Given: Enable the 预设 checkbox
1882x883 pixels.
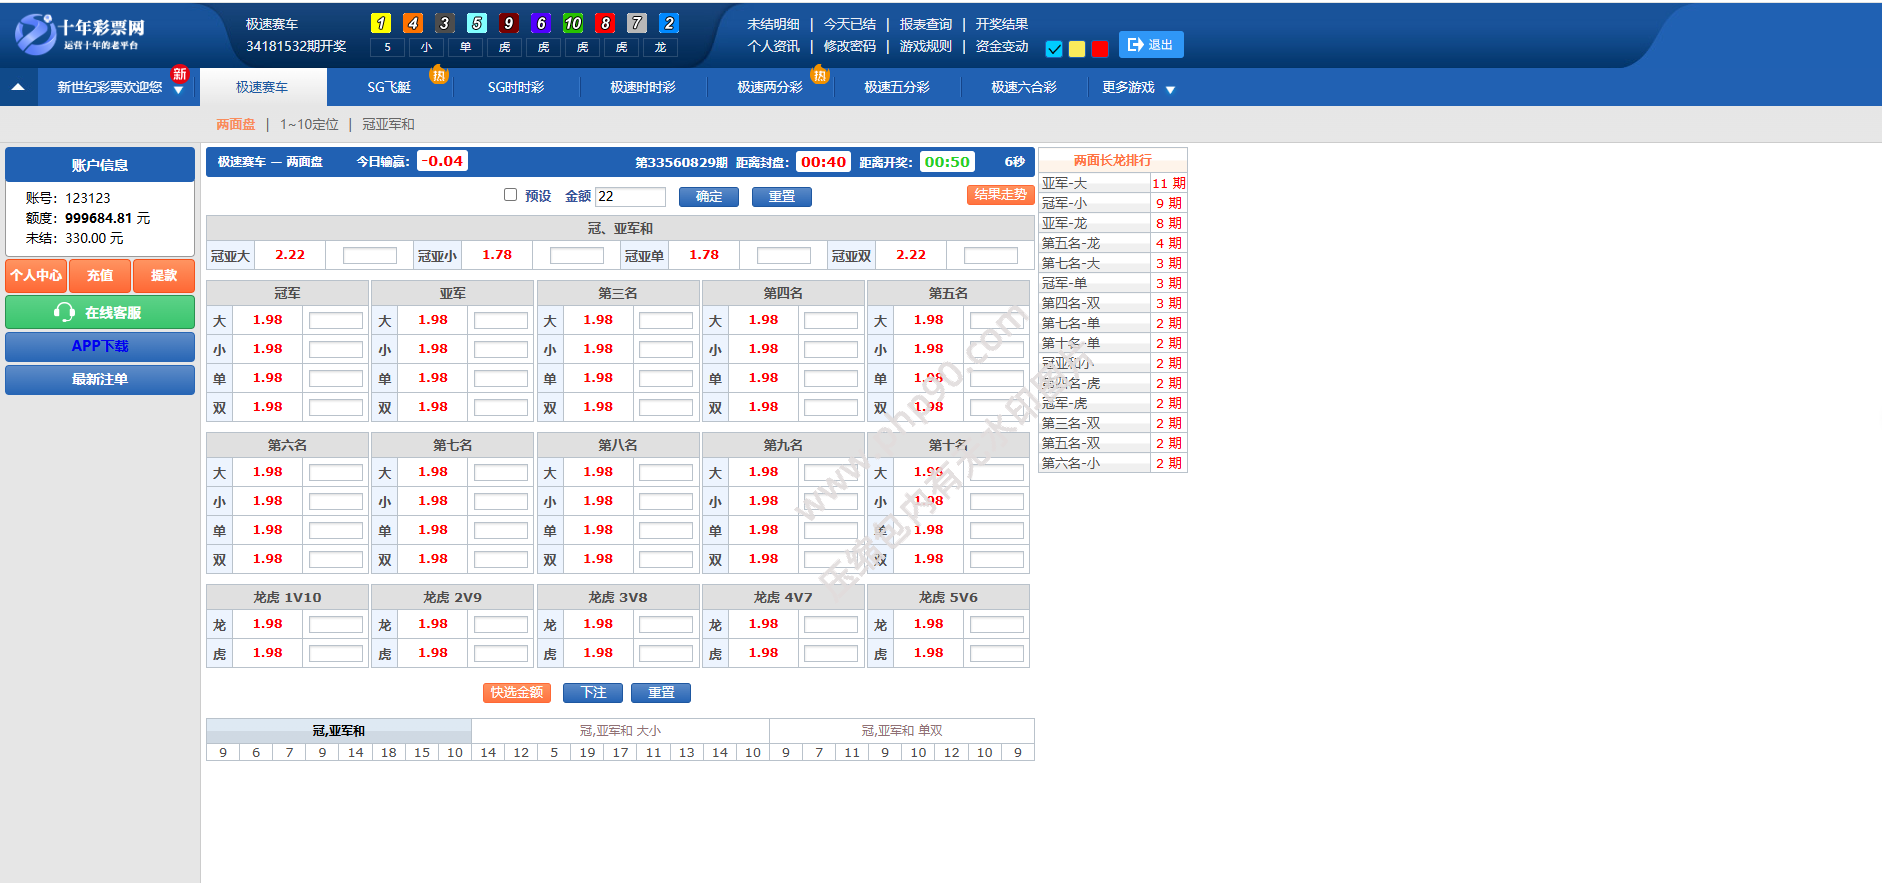Looking at the screenshot, I should click(x=510, y=195).
